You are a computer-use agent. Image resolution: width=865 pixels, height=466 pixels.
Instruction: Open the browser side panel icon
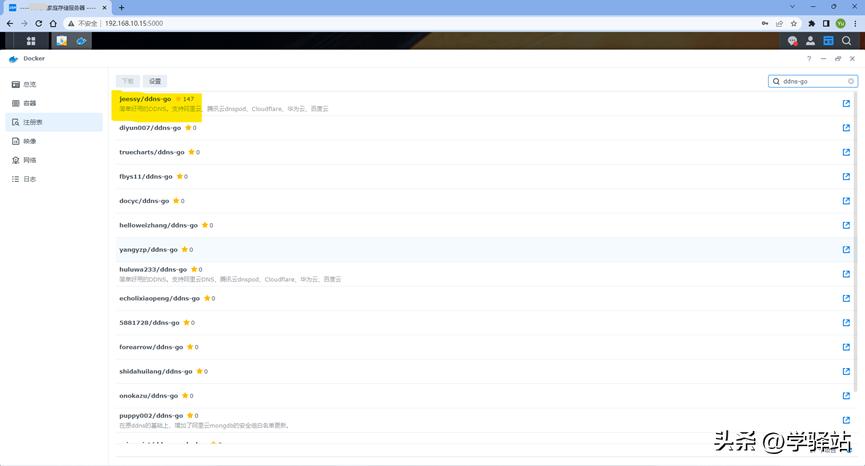click(826, 23)
